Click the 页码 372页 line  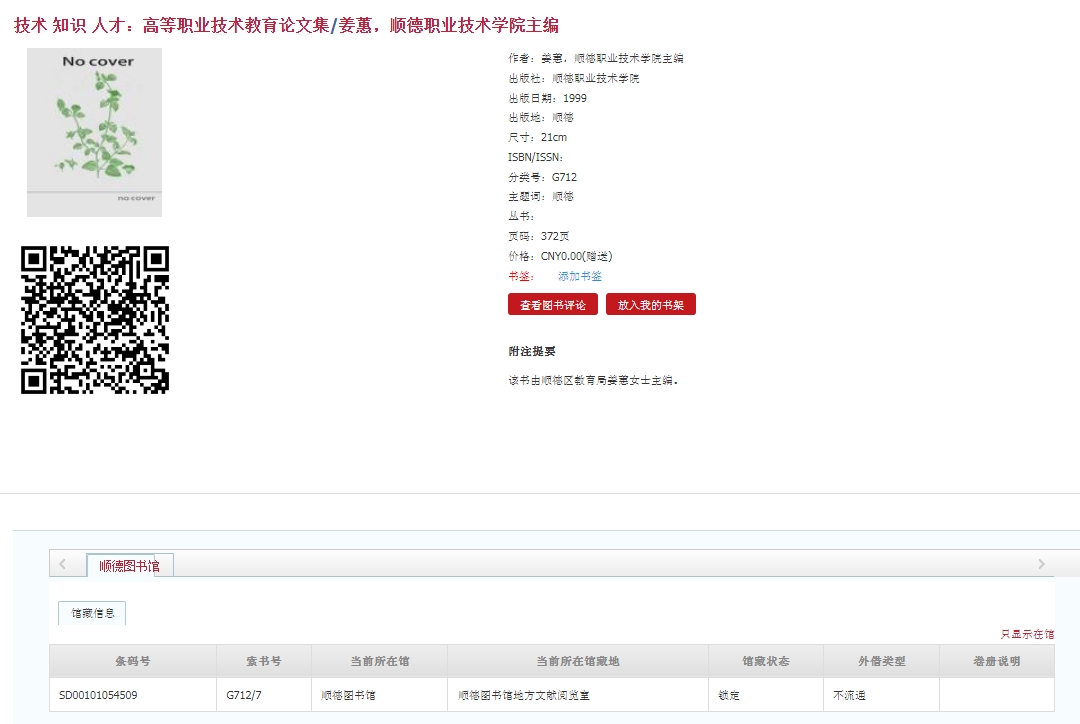pyautogui.click(x=539, y=236)
